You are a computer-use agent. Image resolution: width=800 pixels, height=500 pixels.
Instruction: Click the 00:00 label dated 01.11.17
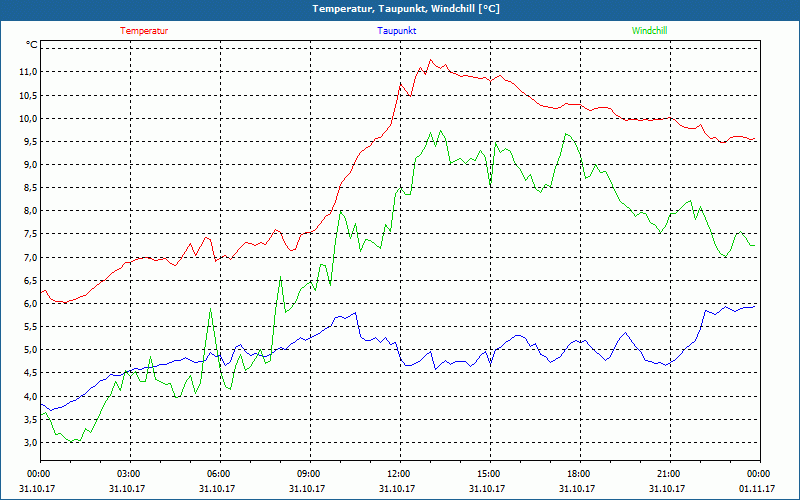pos(760,474)
